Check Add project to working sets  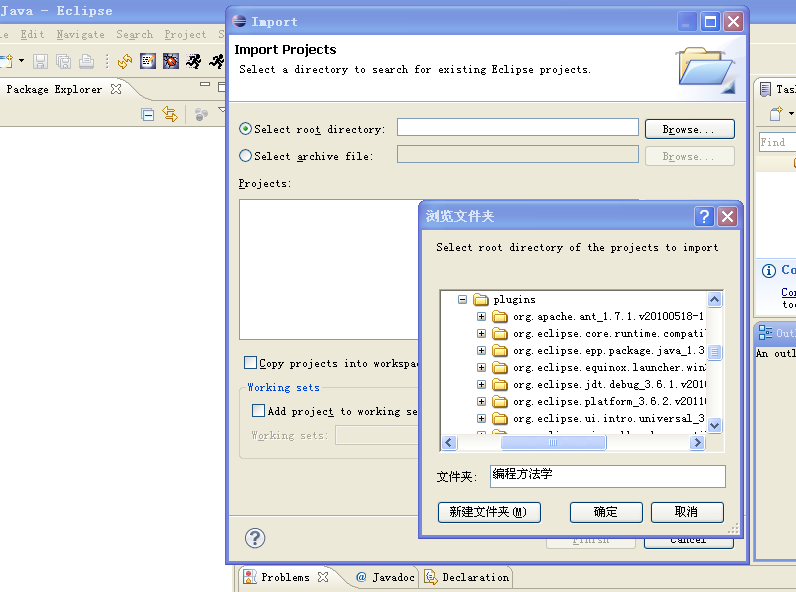click(x=258, y=410)
